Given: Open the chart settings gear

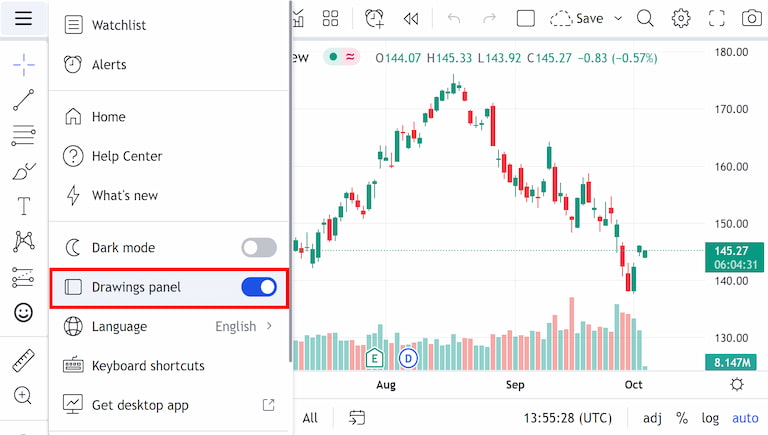Looking at the screenshot, I should (681, 19).
